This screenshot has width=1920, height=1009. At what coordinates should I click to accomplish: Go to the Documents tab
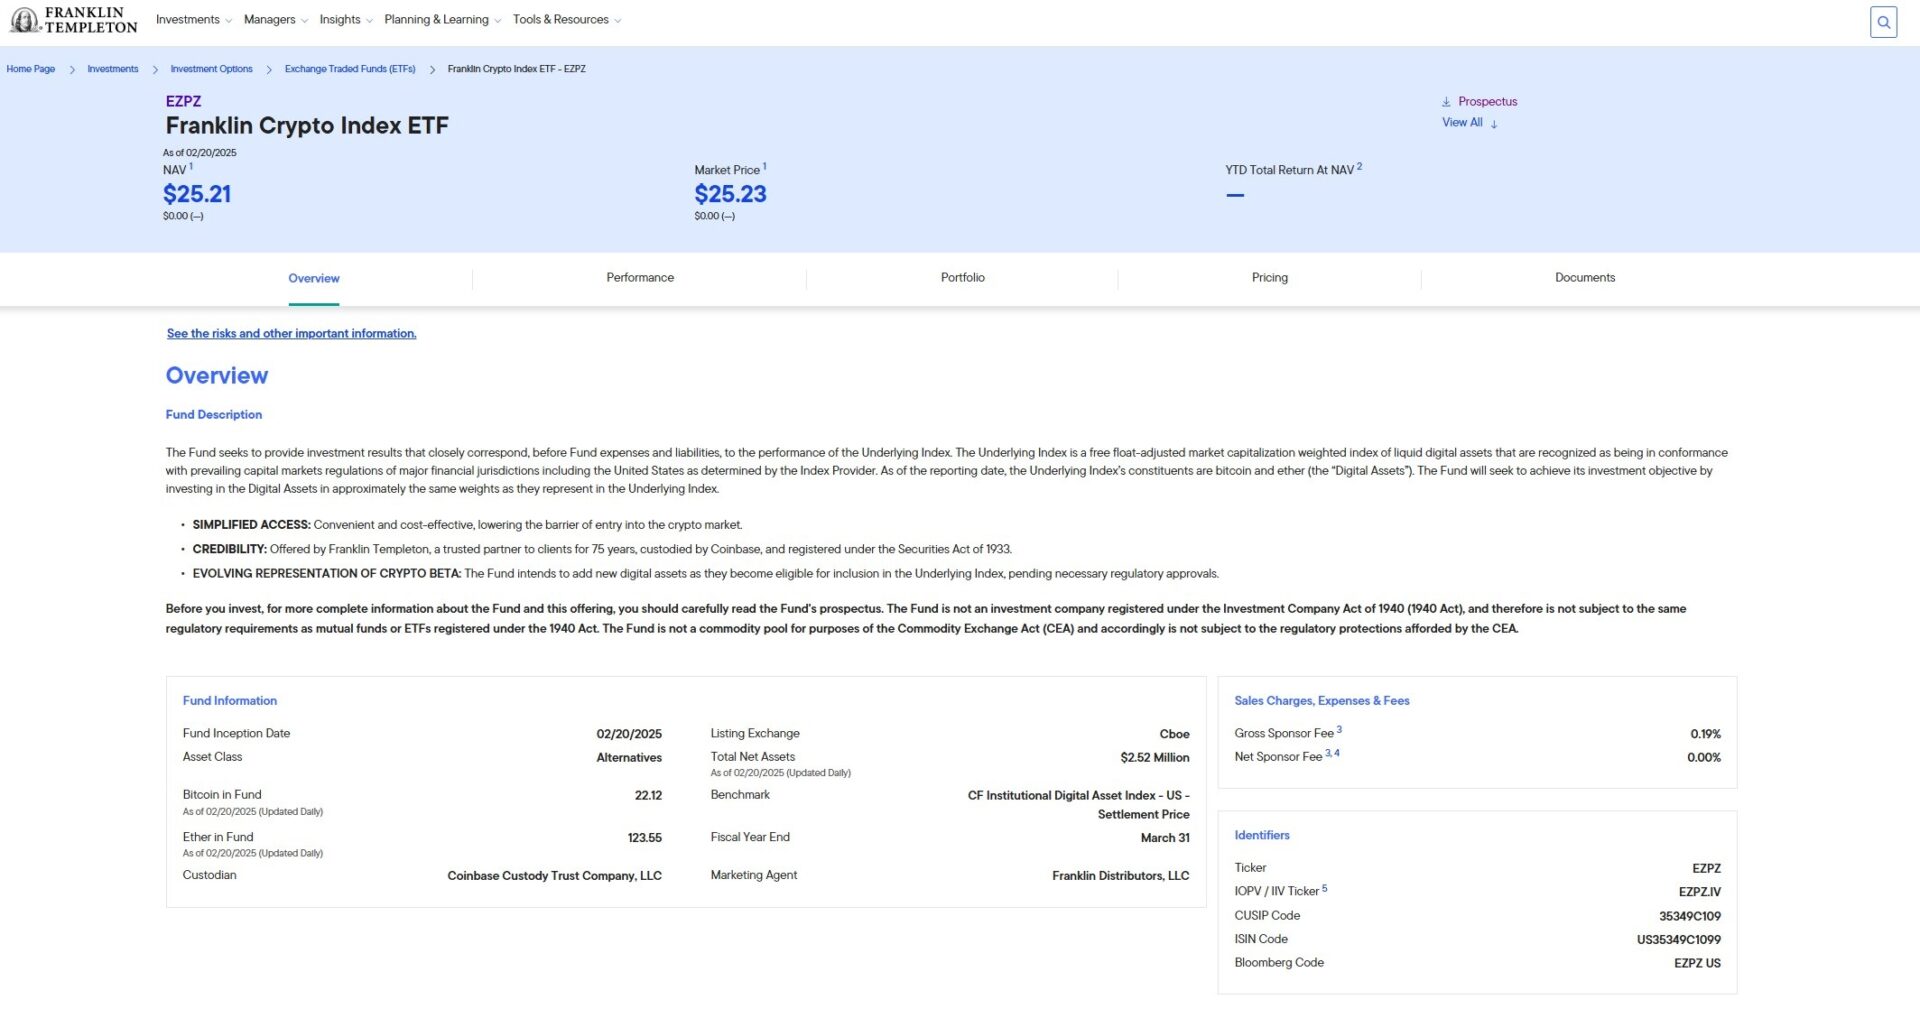tap(1584, 278)
